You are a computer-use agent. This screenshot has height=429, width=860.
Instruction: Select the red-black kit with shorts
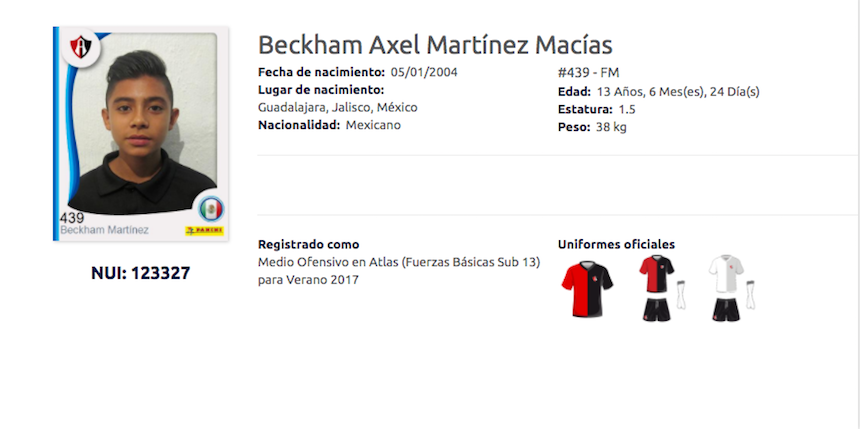657,288
